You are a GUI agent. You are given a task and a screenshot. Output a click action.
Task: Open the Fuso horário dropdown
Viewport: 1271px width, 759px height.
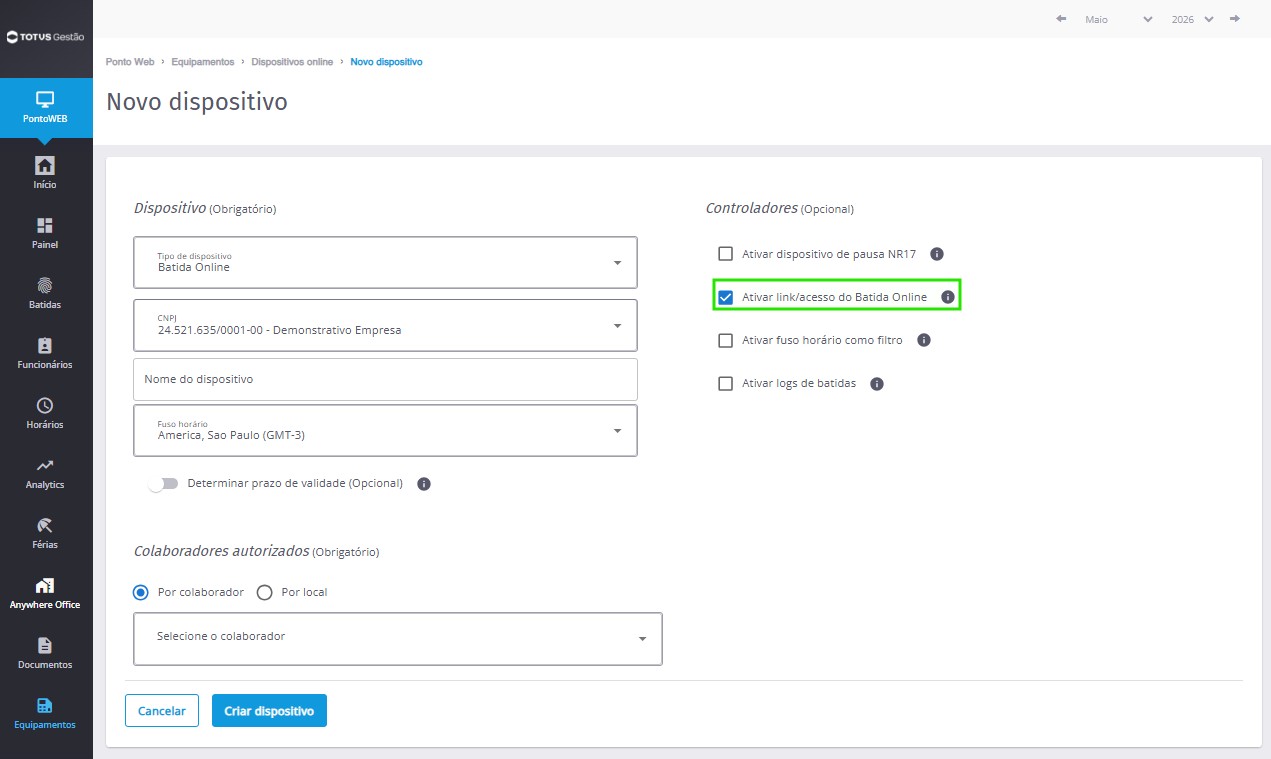pyautogui.click(x=385, y=430)
